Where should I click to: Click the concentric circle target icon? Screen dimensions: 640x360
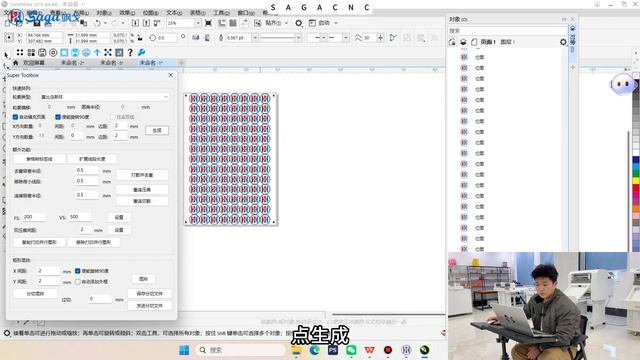point(53,52)
